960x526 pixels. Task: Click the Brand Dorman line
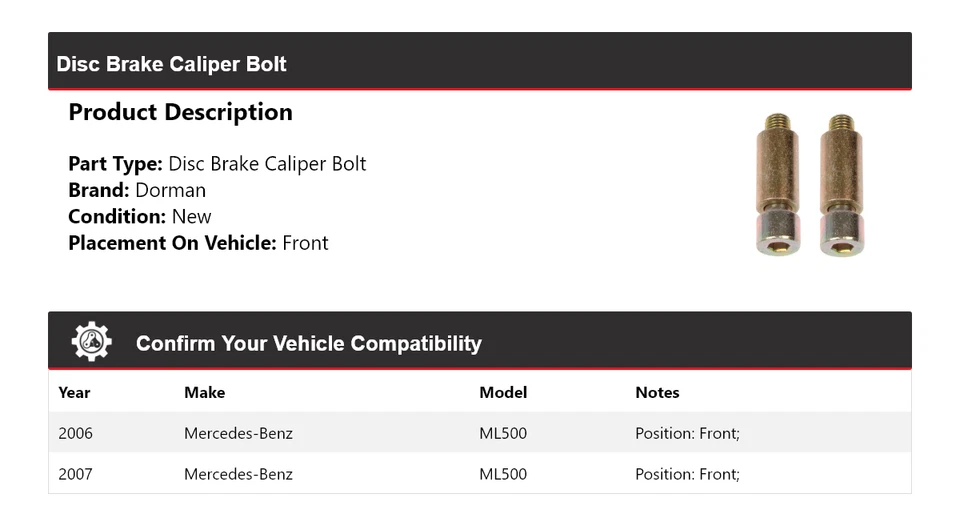(x=137, y=190)
